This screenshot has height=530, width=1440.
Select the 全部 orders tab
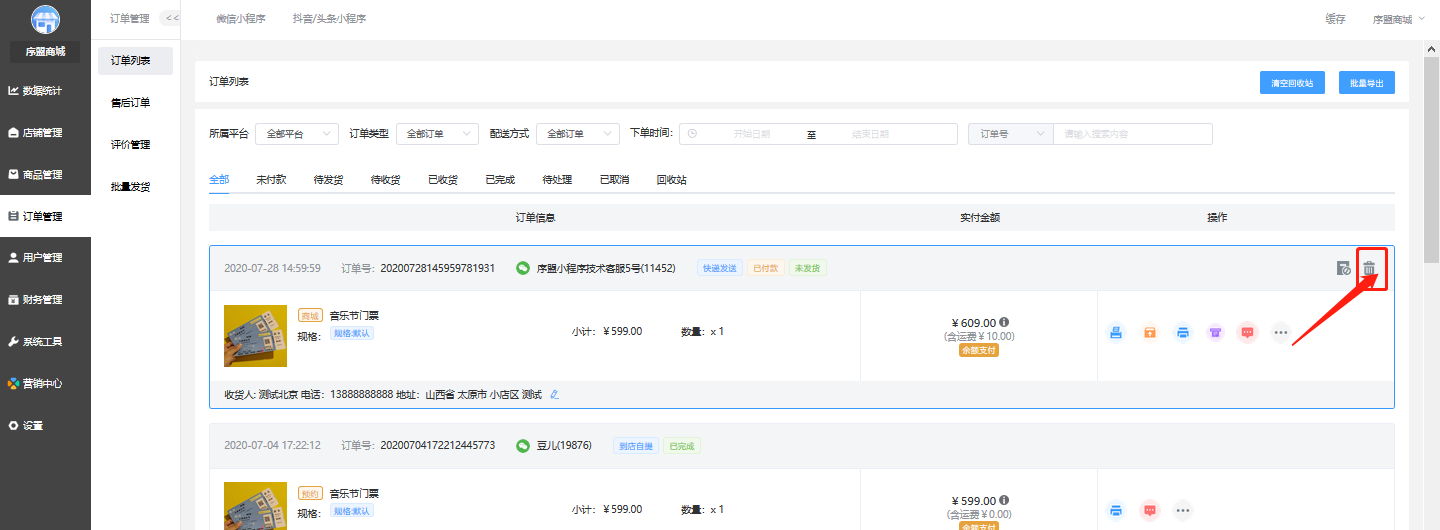(219, 180)
